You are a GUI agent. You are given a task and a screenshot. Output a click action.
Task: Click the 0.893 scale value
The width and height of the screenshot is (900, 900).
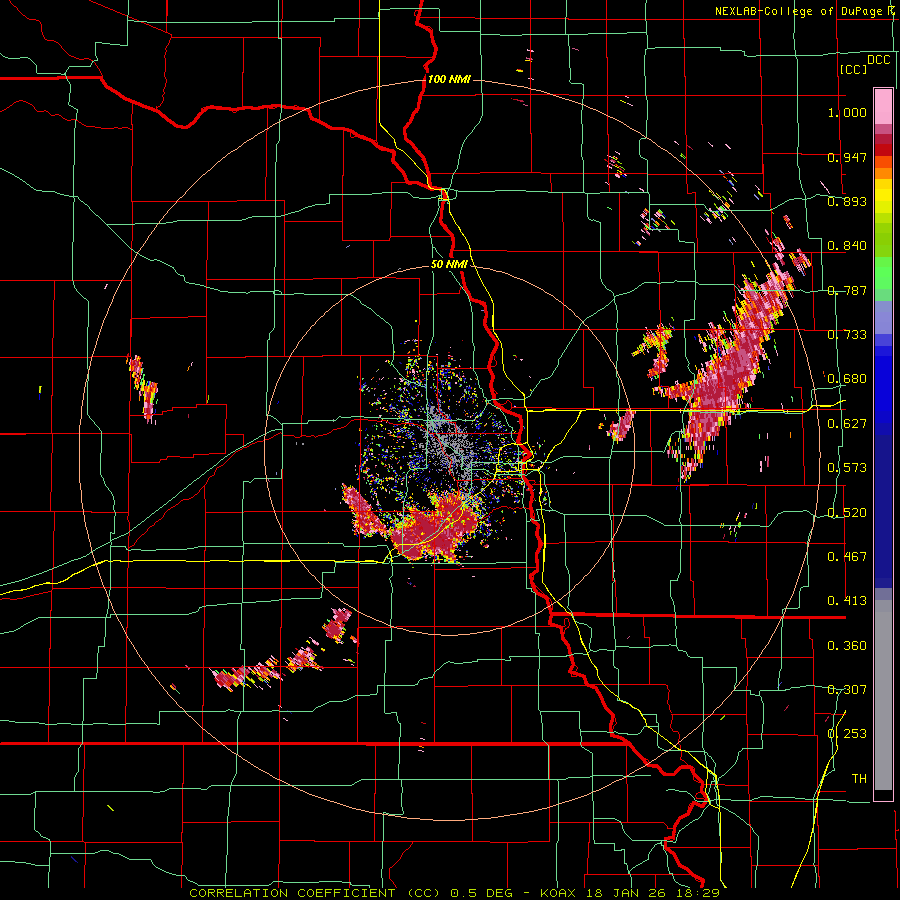tap(847, 201)
